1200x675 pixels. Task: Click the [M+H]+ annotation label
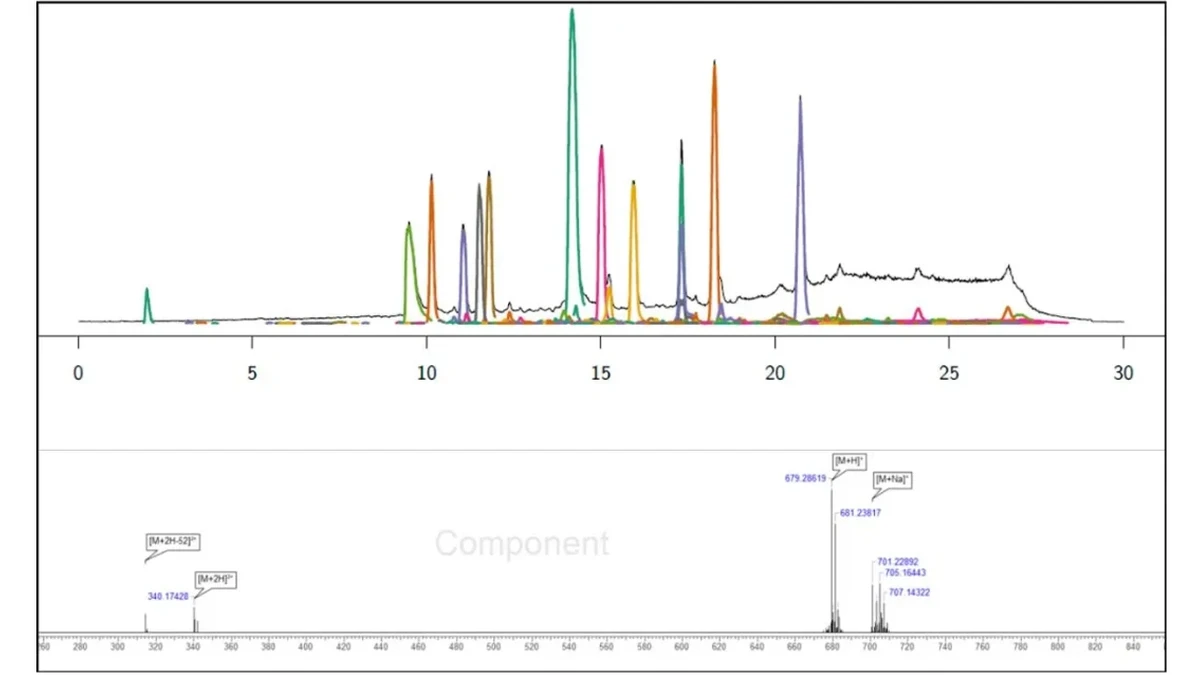point(849,460)
